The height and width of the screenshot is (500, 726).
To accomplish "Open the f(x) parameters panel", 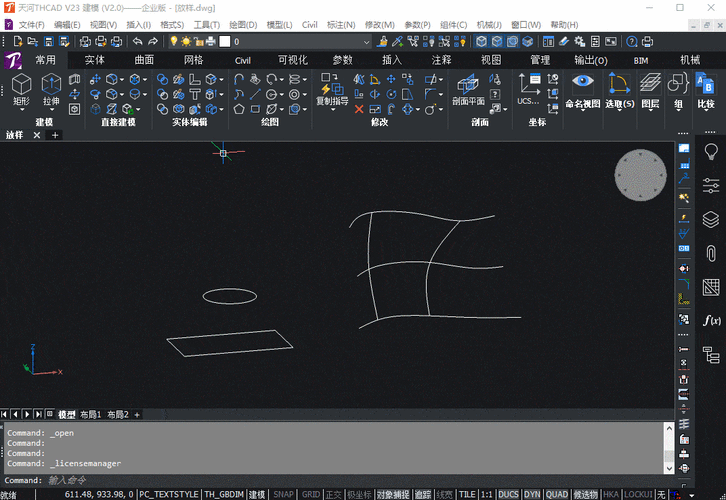I will click(711, 320).
